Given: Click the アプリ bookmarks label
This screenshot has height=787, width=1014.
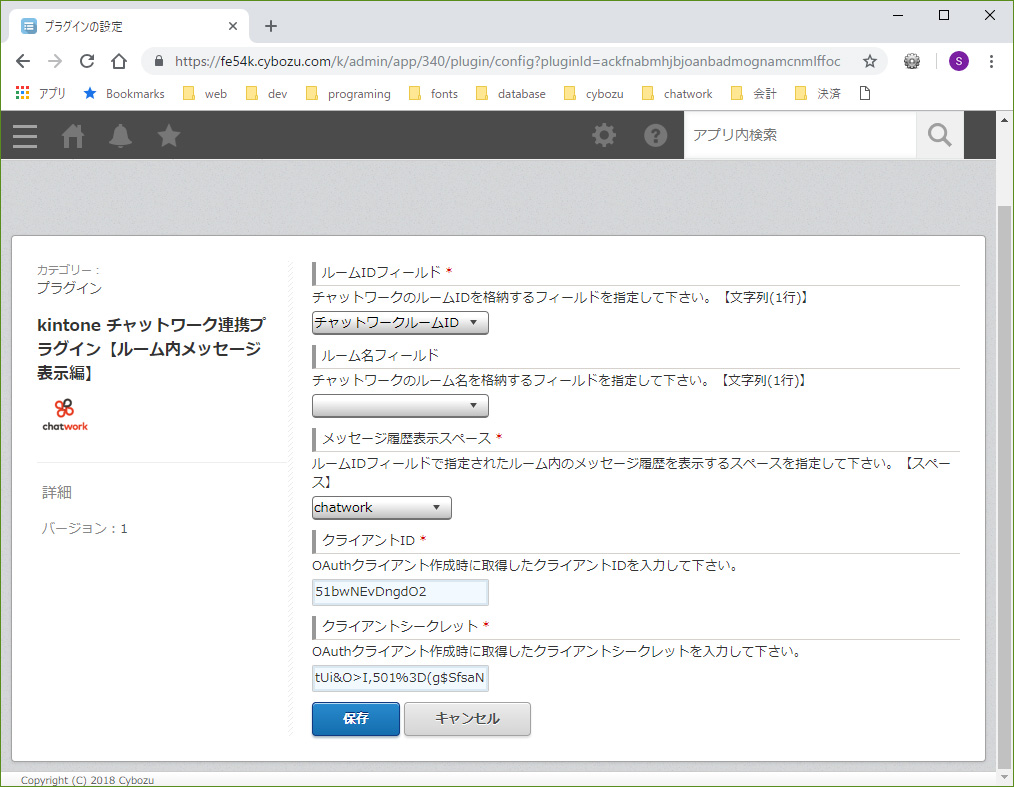Looking at the screenshot, I should point(52,93).
